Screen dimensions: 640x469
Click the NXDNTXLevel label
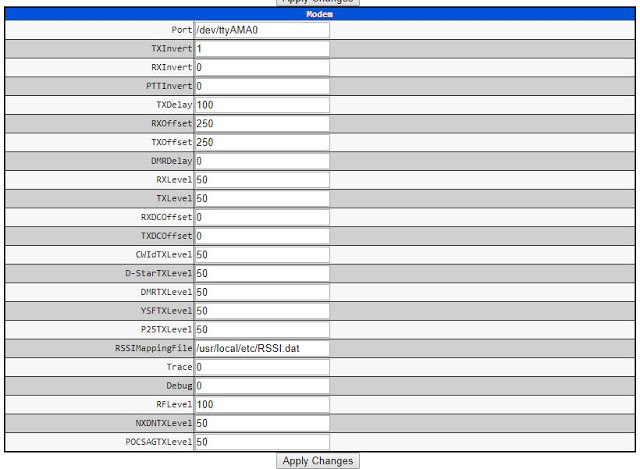[x=164, y=423]
